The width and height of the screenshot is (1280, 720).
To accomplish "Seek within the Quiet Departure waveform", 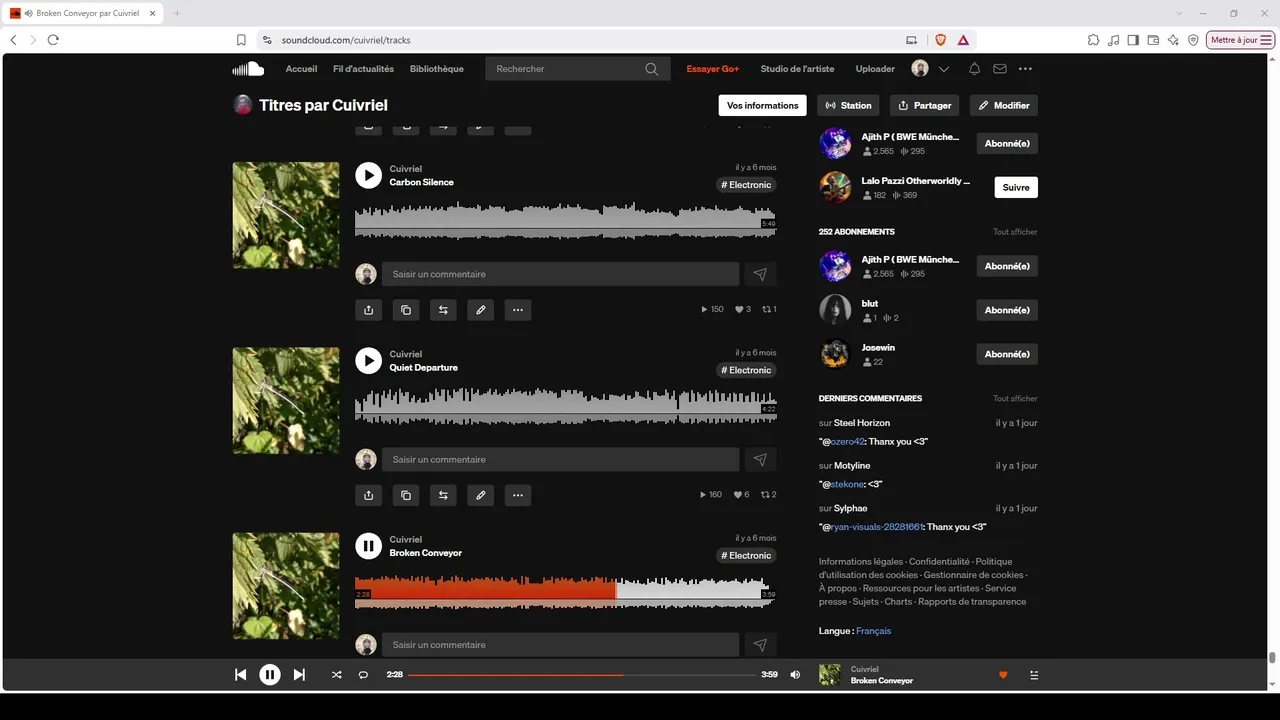I will tap(566, 405).
